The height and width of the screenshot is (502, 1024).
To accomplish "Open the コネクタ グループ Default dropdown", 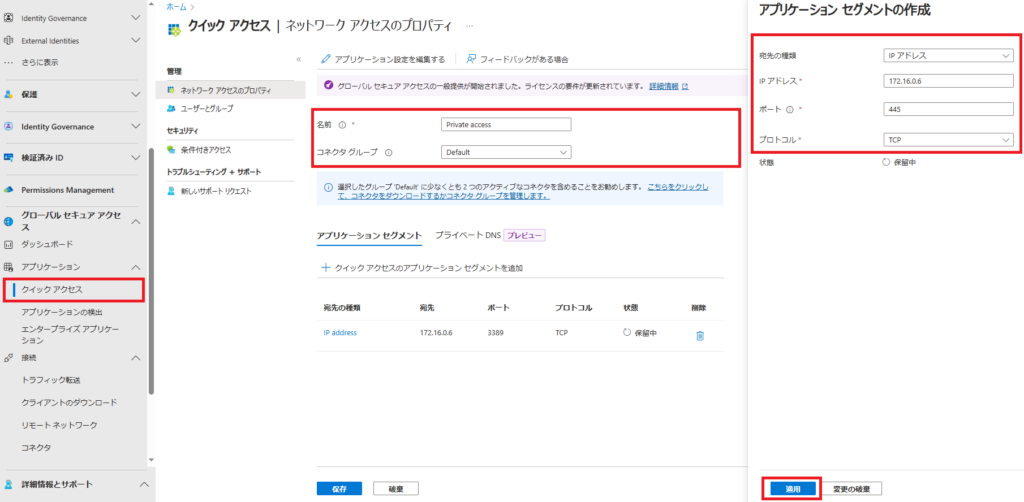I will click(506, 152).
